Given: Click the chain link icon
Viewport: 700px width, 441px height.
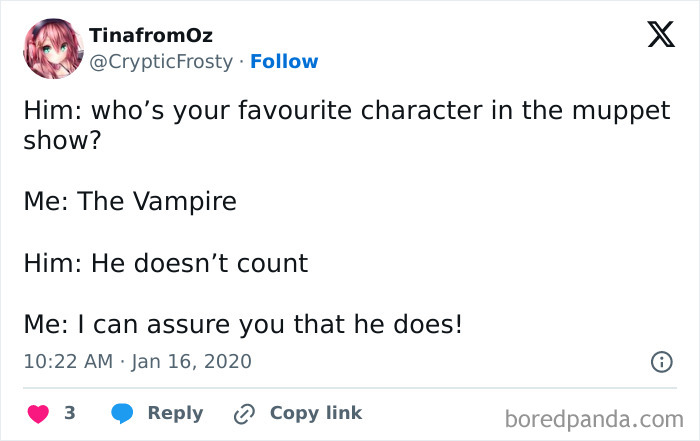Looking at the screenshot, I should coord(243,413).
